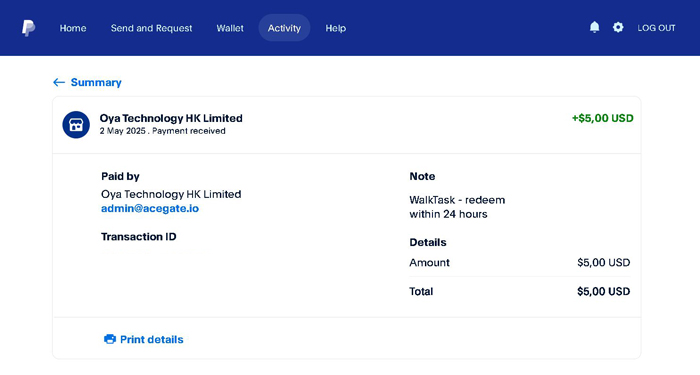Open Send and Request menu

click(x=151, y=28)
